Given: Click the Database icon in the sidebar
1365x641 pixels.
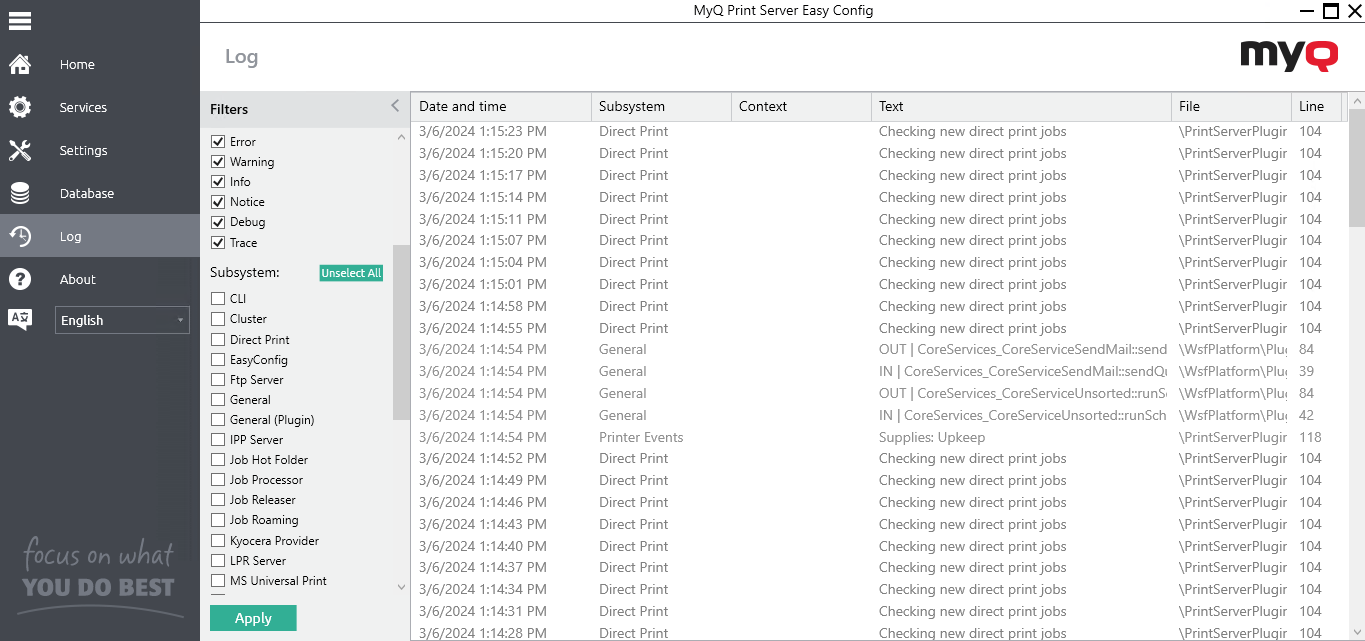Looking at the screenshot, I should pyautogui.click(x=22, y=193).
